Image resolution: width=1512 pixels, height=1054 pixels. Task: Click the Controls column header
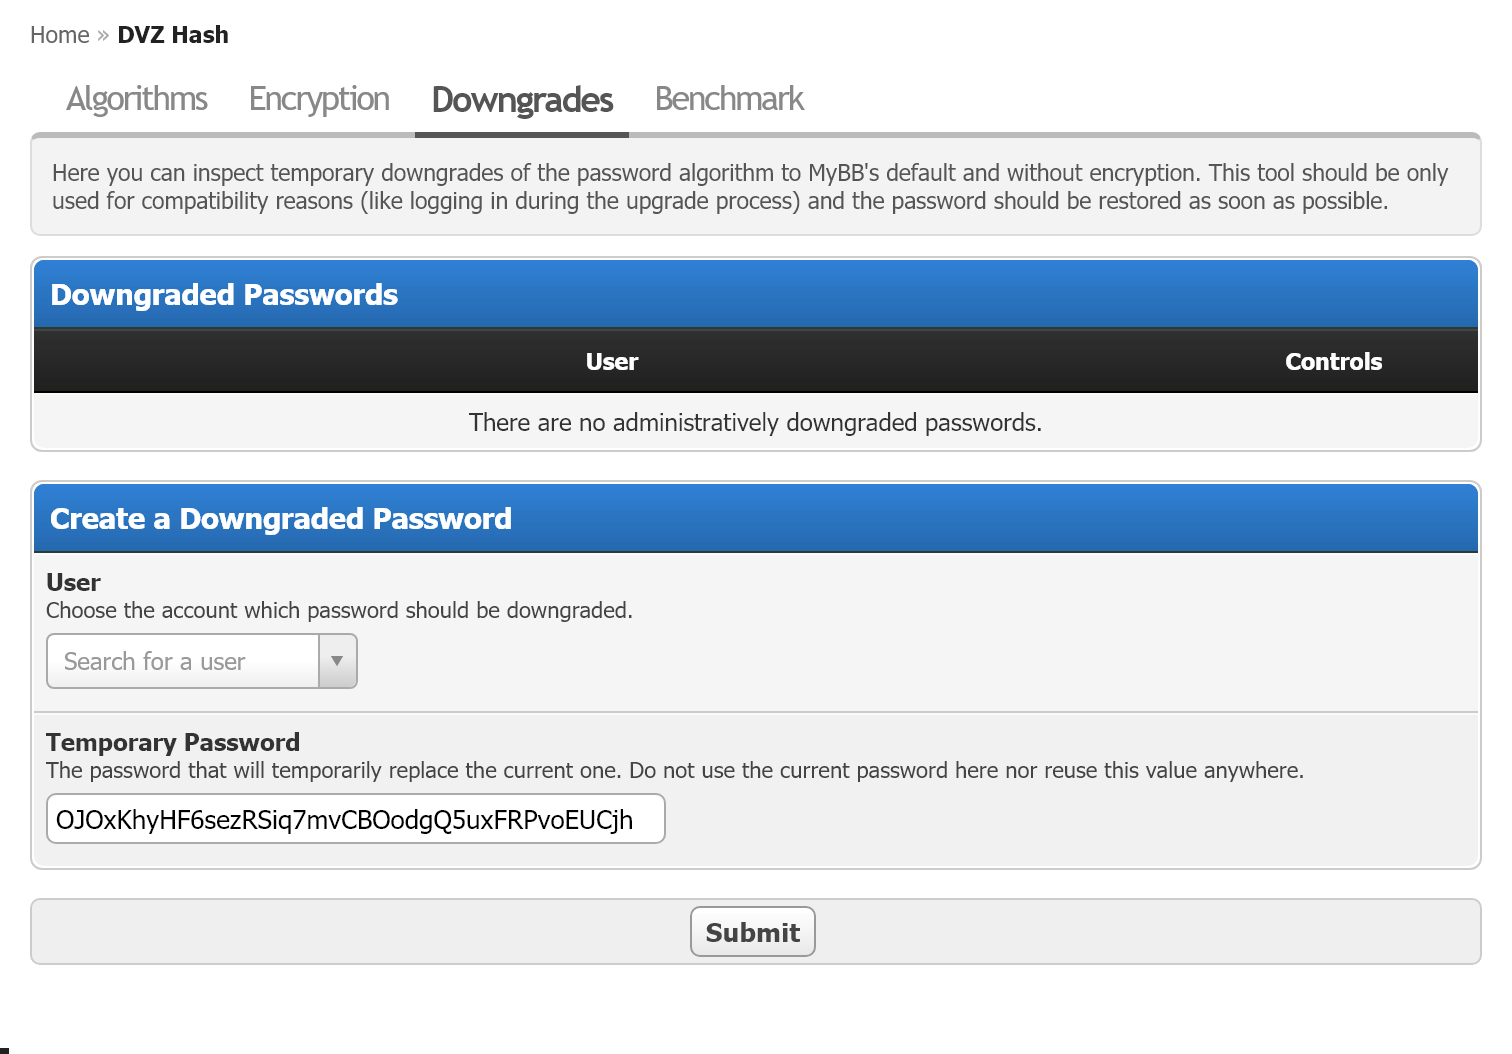point(1333,362)
